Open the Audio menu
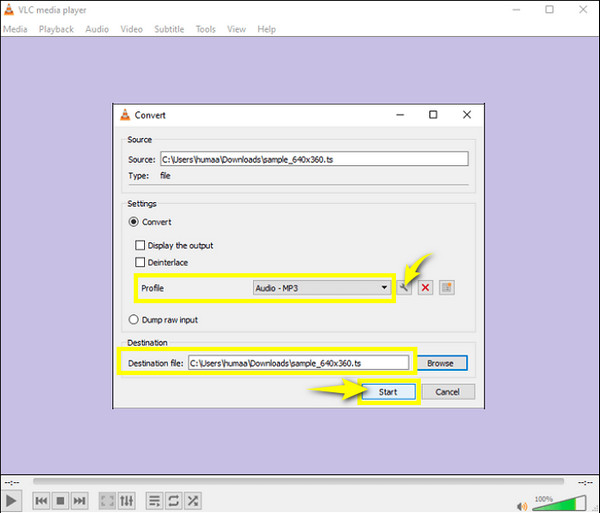This screenshot has height=513, width=600. point(97,29)
